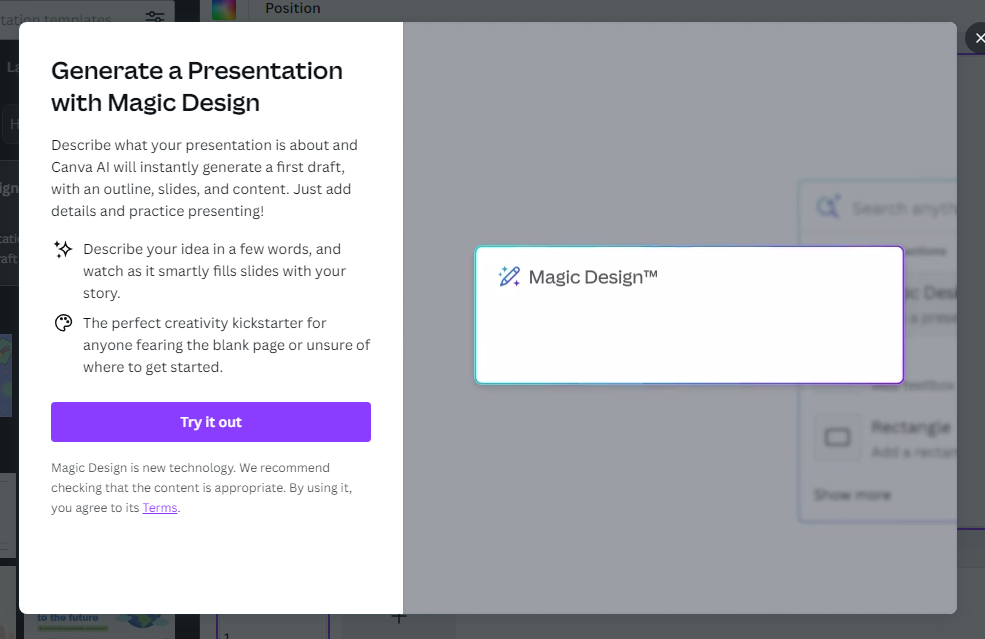Expand the Show more option
Image resolution: width=985 pixels, height=639 pixels.
click(x=852, y=495)
